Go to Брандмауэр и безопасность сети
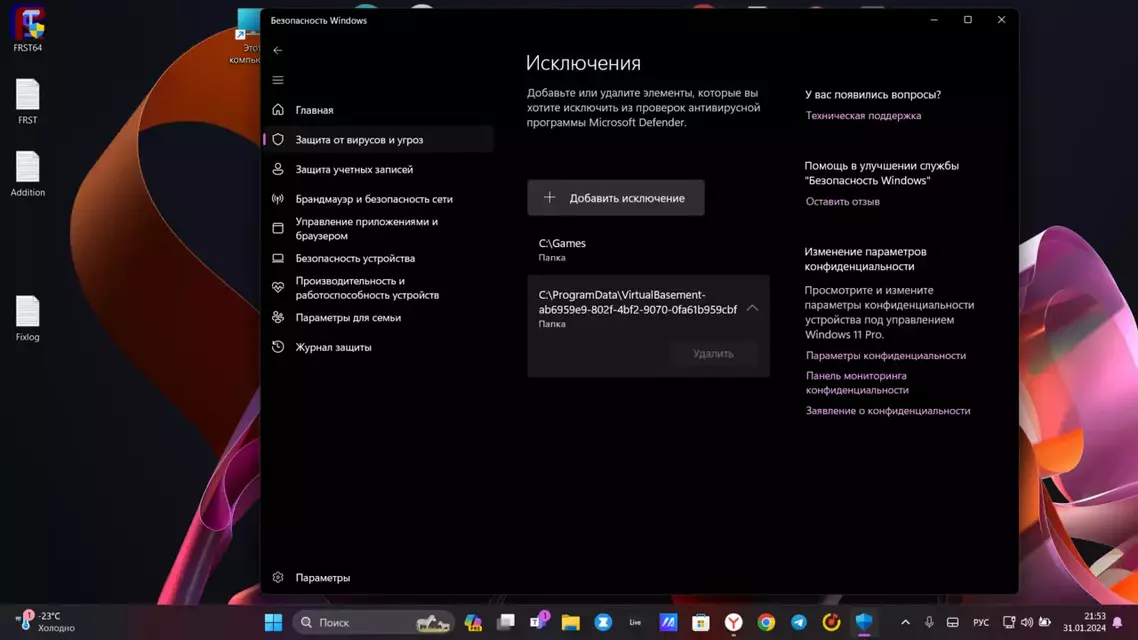Screen dimensions: 1138x640 pos(378,199)
